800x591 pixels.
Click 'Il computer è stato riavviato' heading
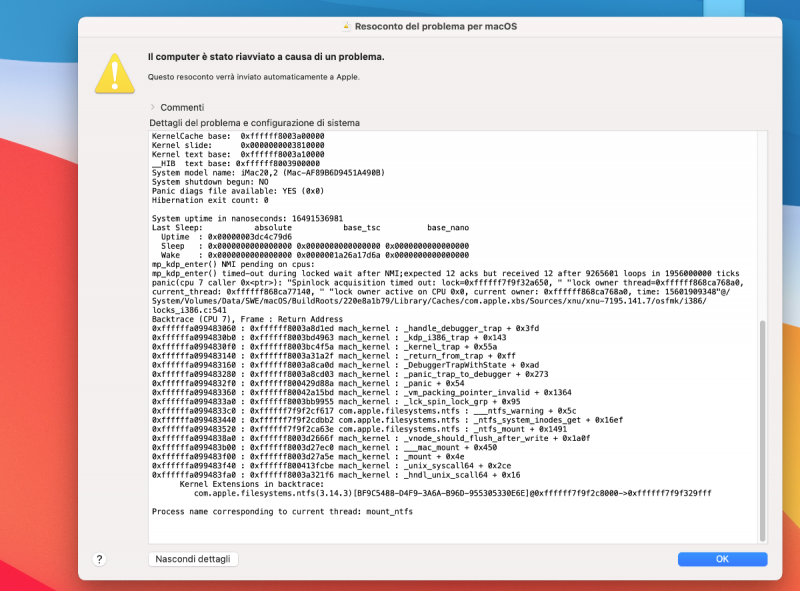click(266, 57)
